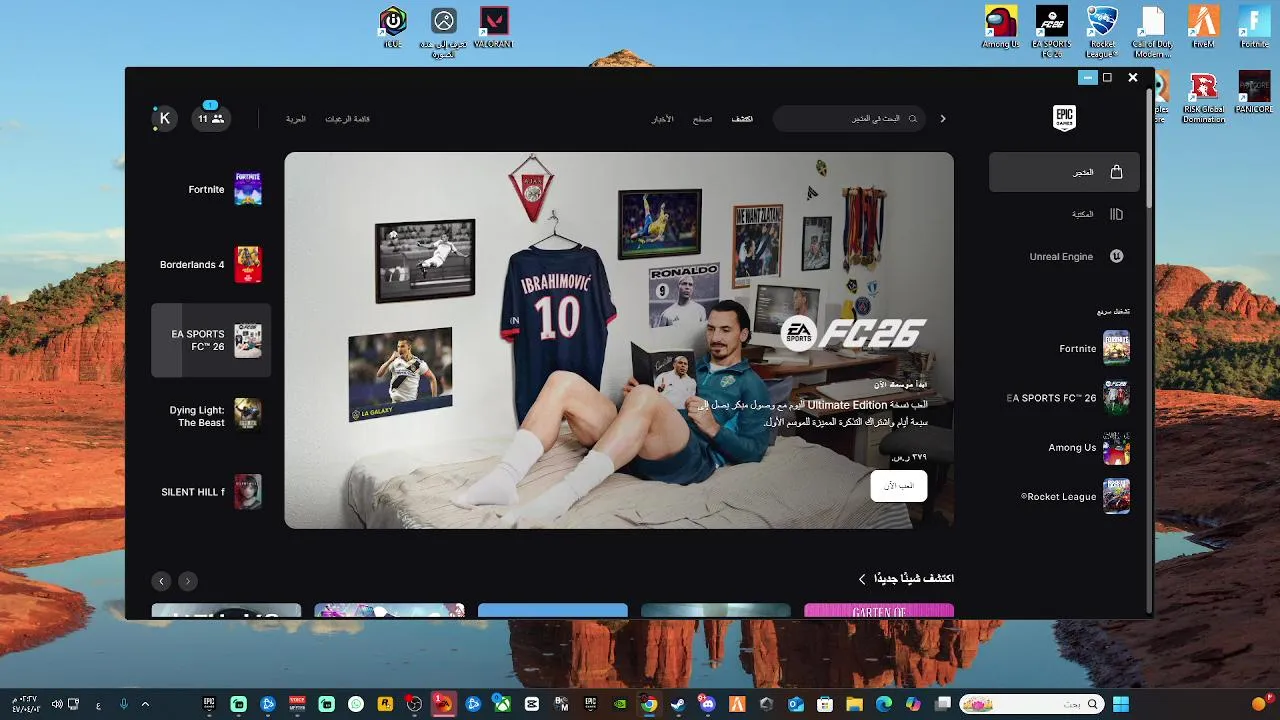Viewport: 1280px width, 720px height.
Task: Open WhatsApp from the taskbar
Action: pyautogui.click(x=356, y=704)
